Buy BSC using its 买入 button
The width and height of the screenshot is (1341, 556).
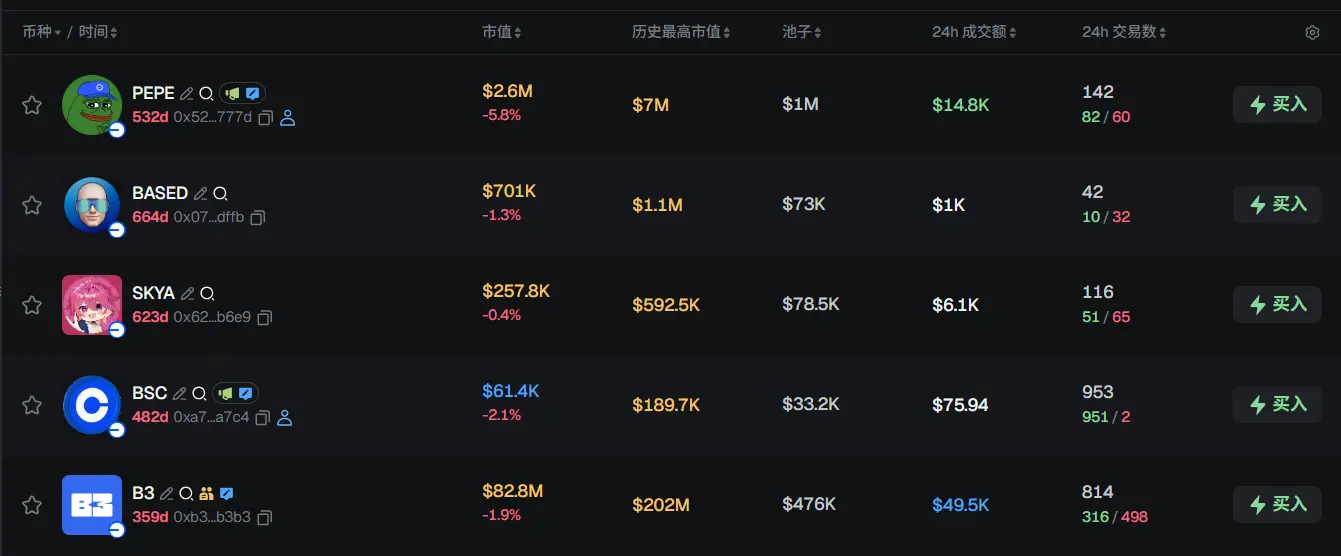[1277, 405]
